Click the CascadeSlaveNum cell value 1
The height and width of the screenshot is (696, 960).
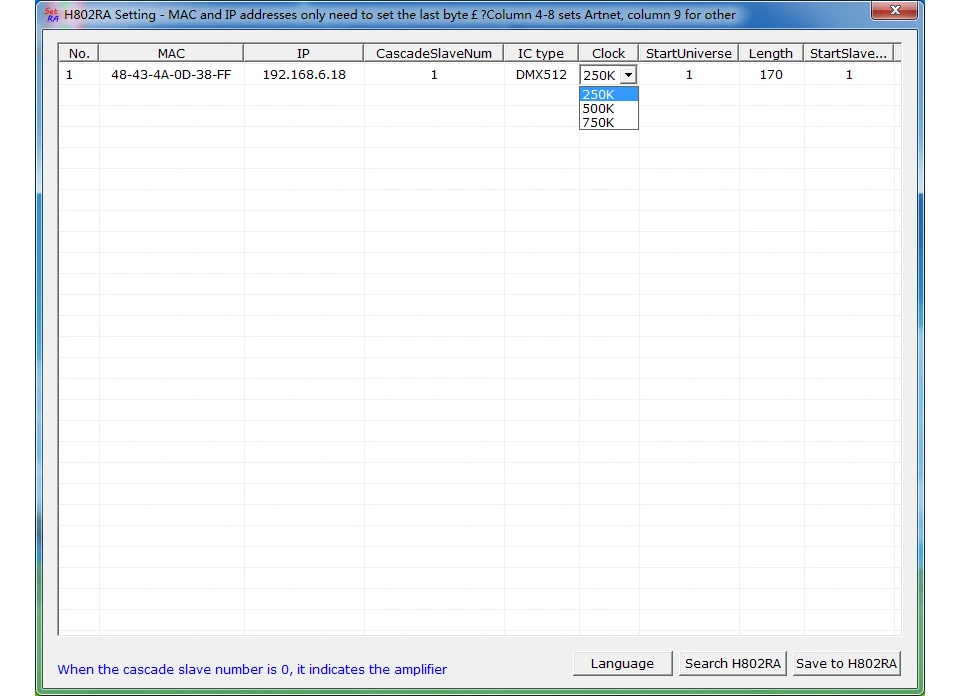point(434,75)
